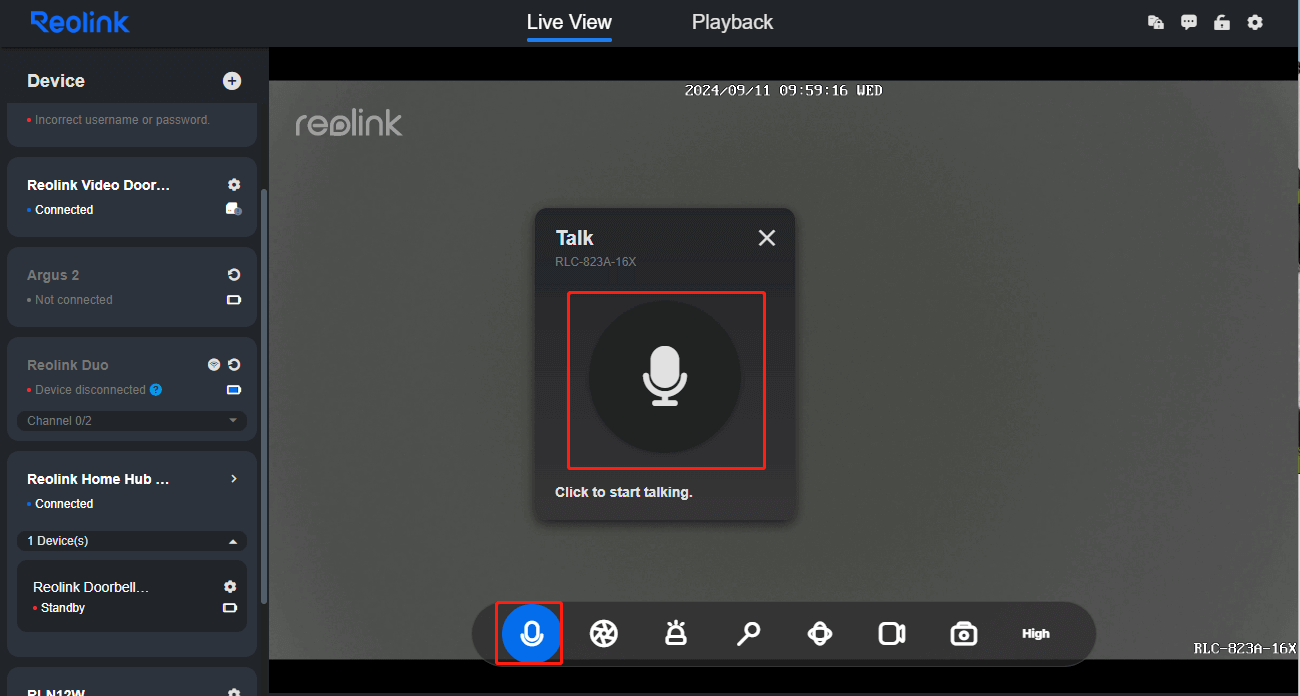Take a snapshot with the camera icon
This screenshot has height=696, width=1300.
pyautogui.click(x=964, y=633)
